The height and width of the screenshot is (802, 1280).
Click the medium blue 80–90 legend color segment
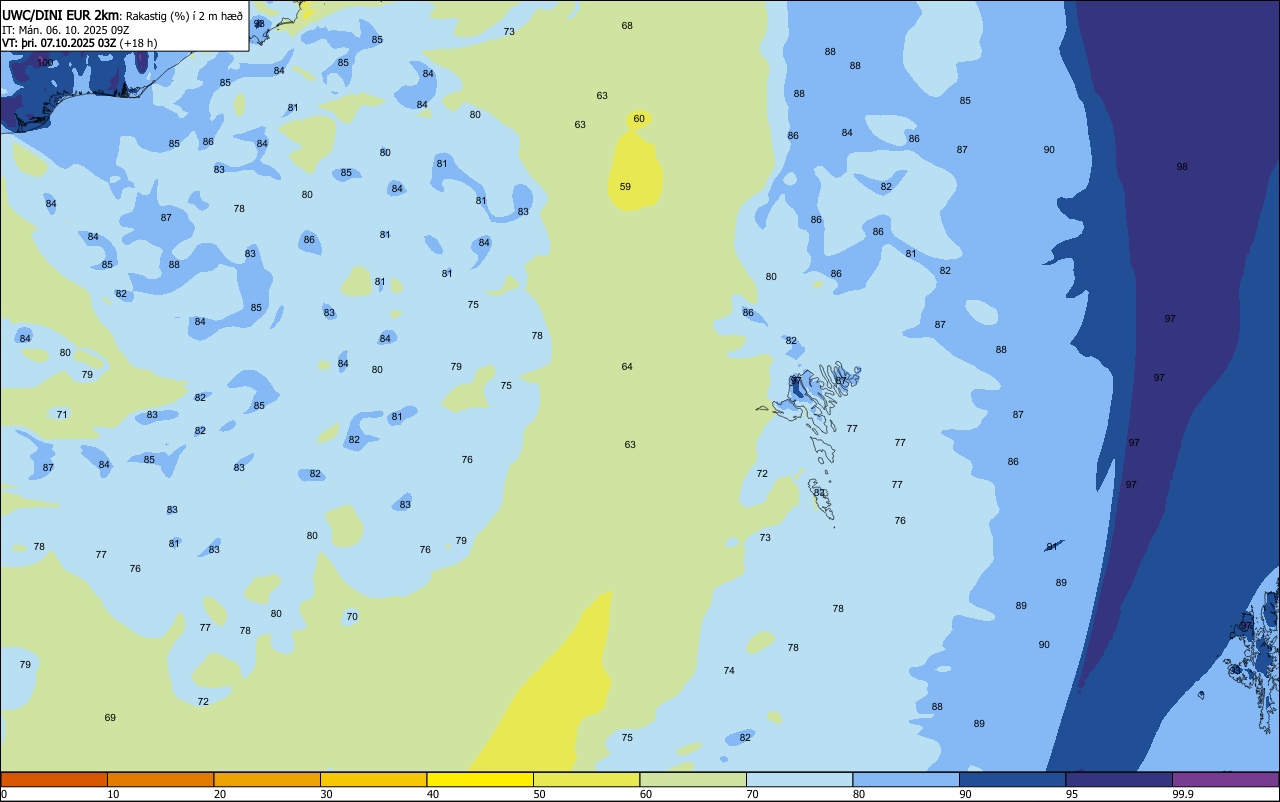[906, 779]
